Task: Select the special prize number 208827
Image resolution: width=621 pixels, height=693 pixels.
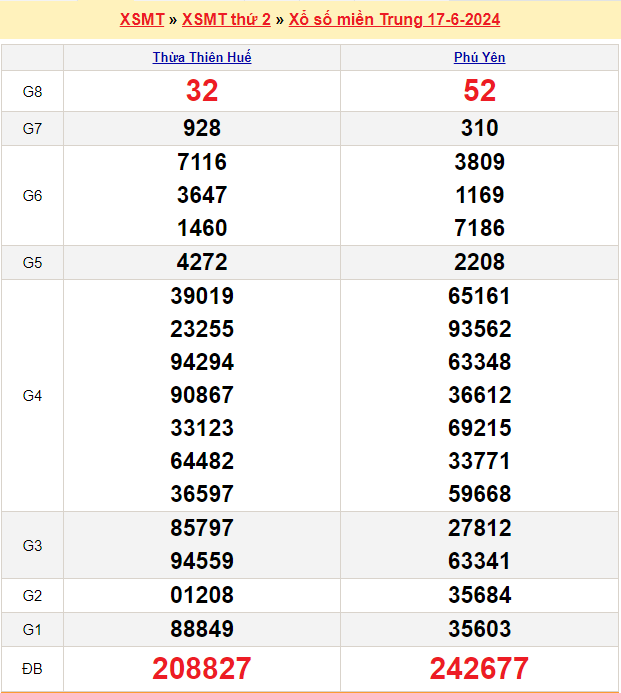Action: (202, 669)
